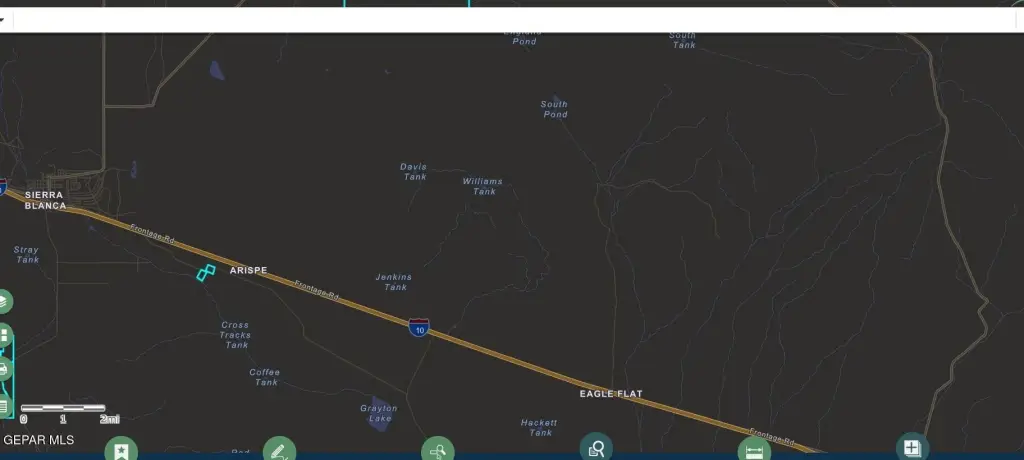Open the widget right of the pencil

(437, 450)
